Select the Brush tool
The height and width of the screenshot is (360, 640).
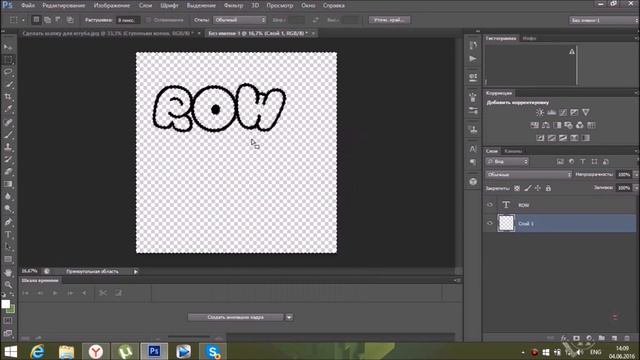(8, 134)
